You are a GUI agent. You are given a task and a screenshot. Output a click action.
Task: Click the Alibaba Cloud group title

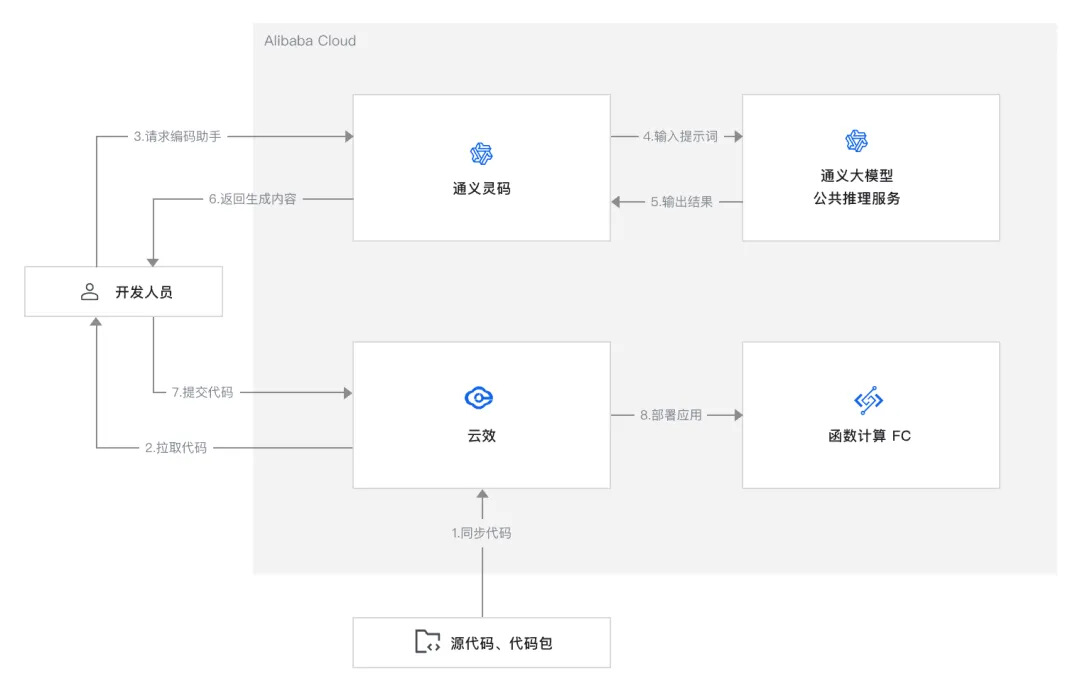point(310,41)
